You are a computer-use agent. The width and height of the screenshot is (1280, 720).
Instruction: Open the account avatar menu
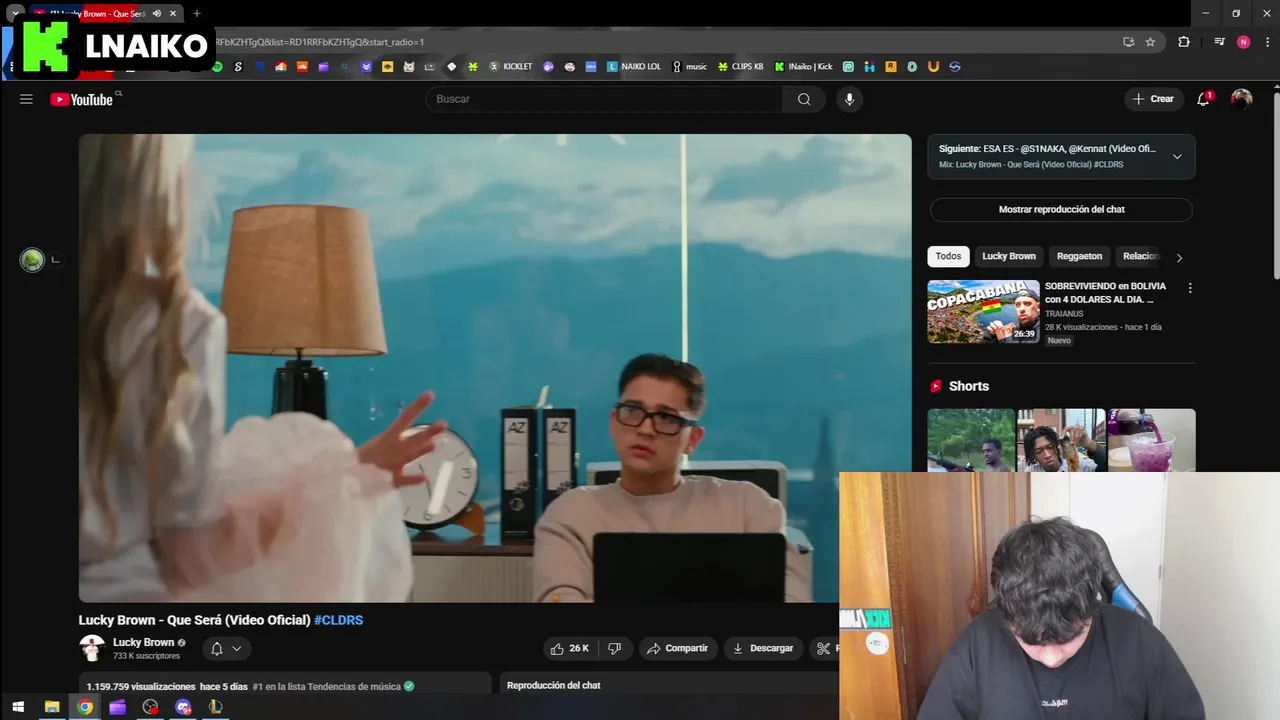pyautogui.click(x=1241, y=99)
